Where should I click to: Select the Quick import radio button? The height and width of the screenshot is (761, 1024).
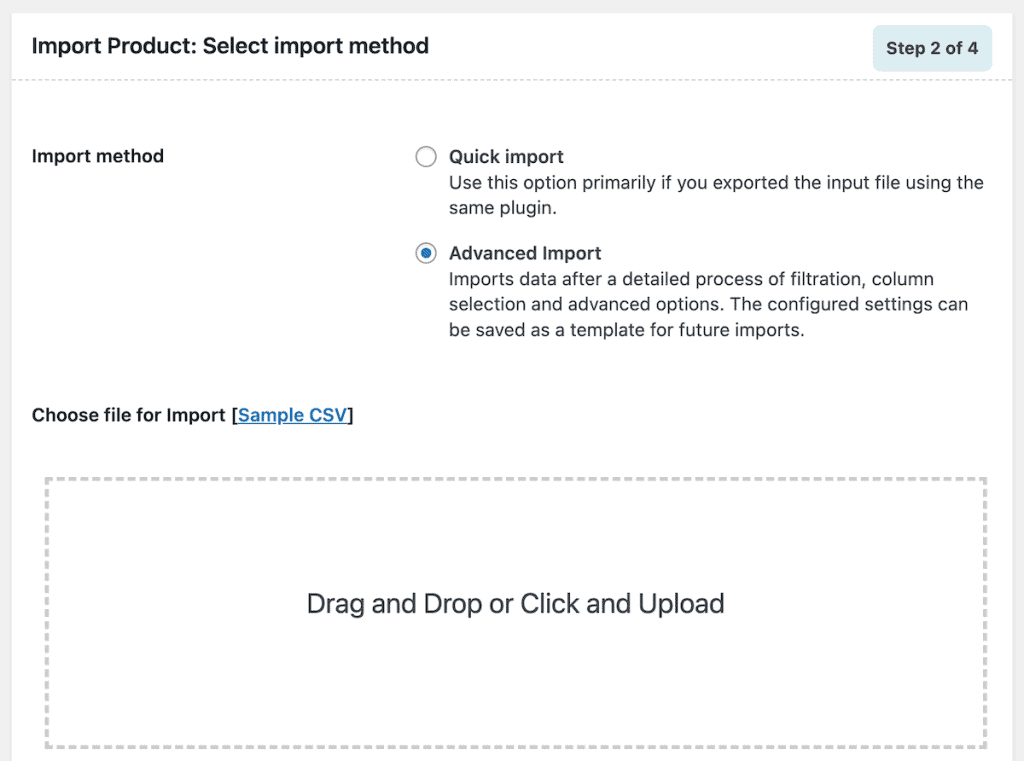point(426,157)
